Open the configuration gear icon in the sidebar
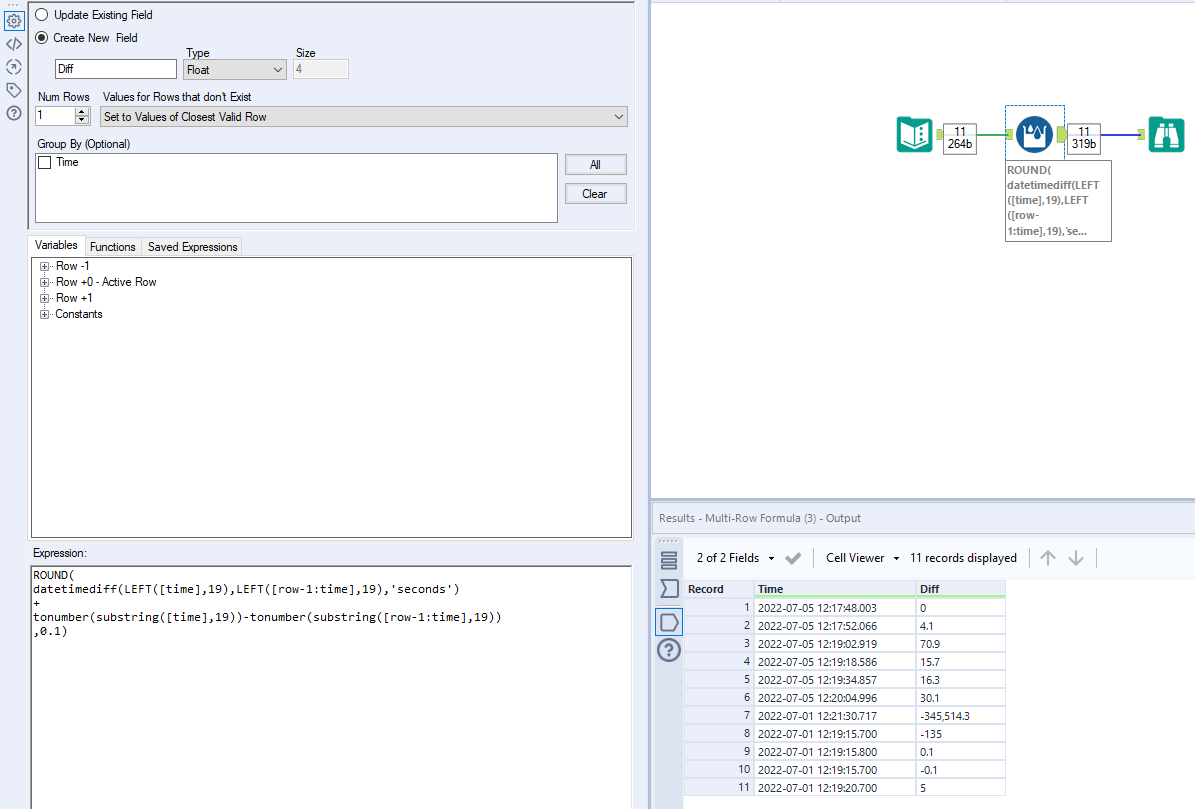 [x=13, y=20]
